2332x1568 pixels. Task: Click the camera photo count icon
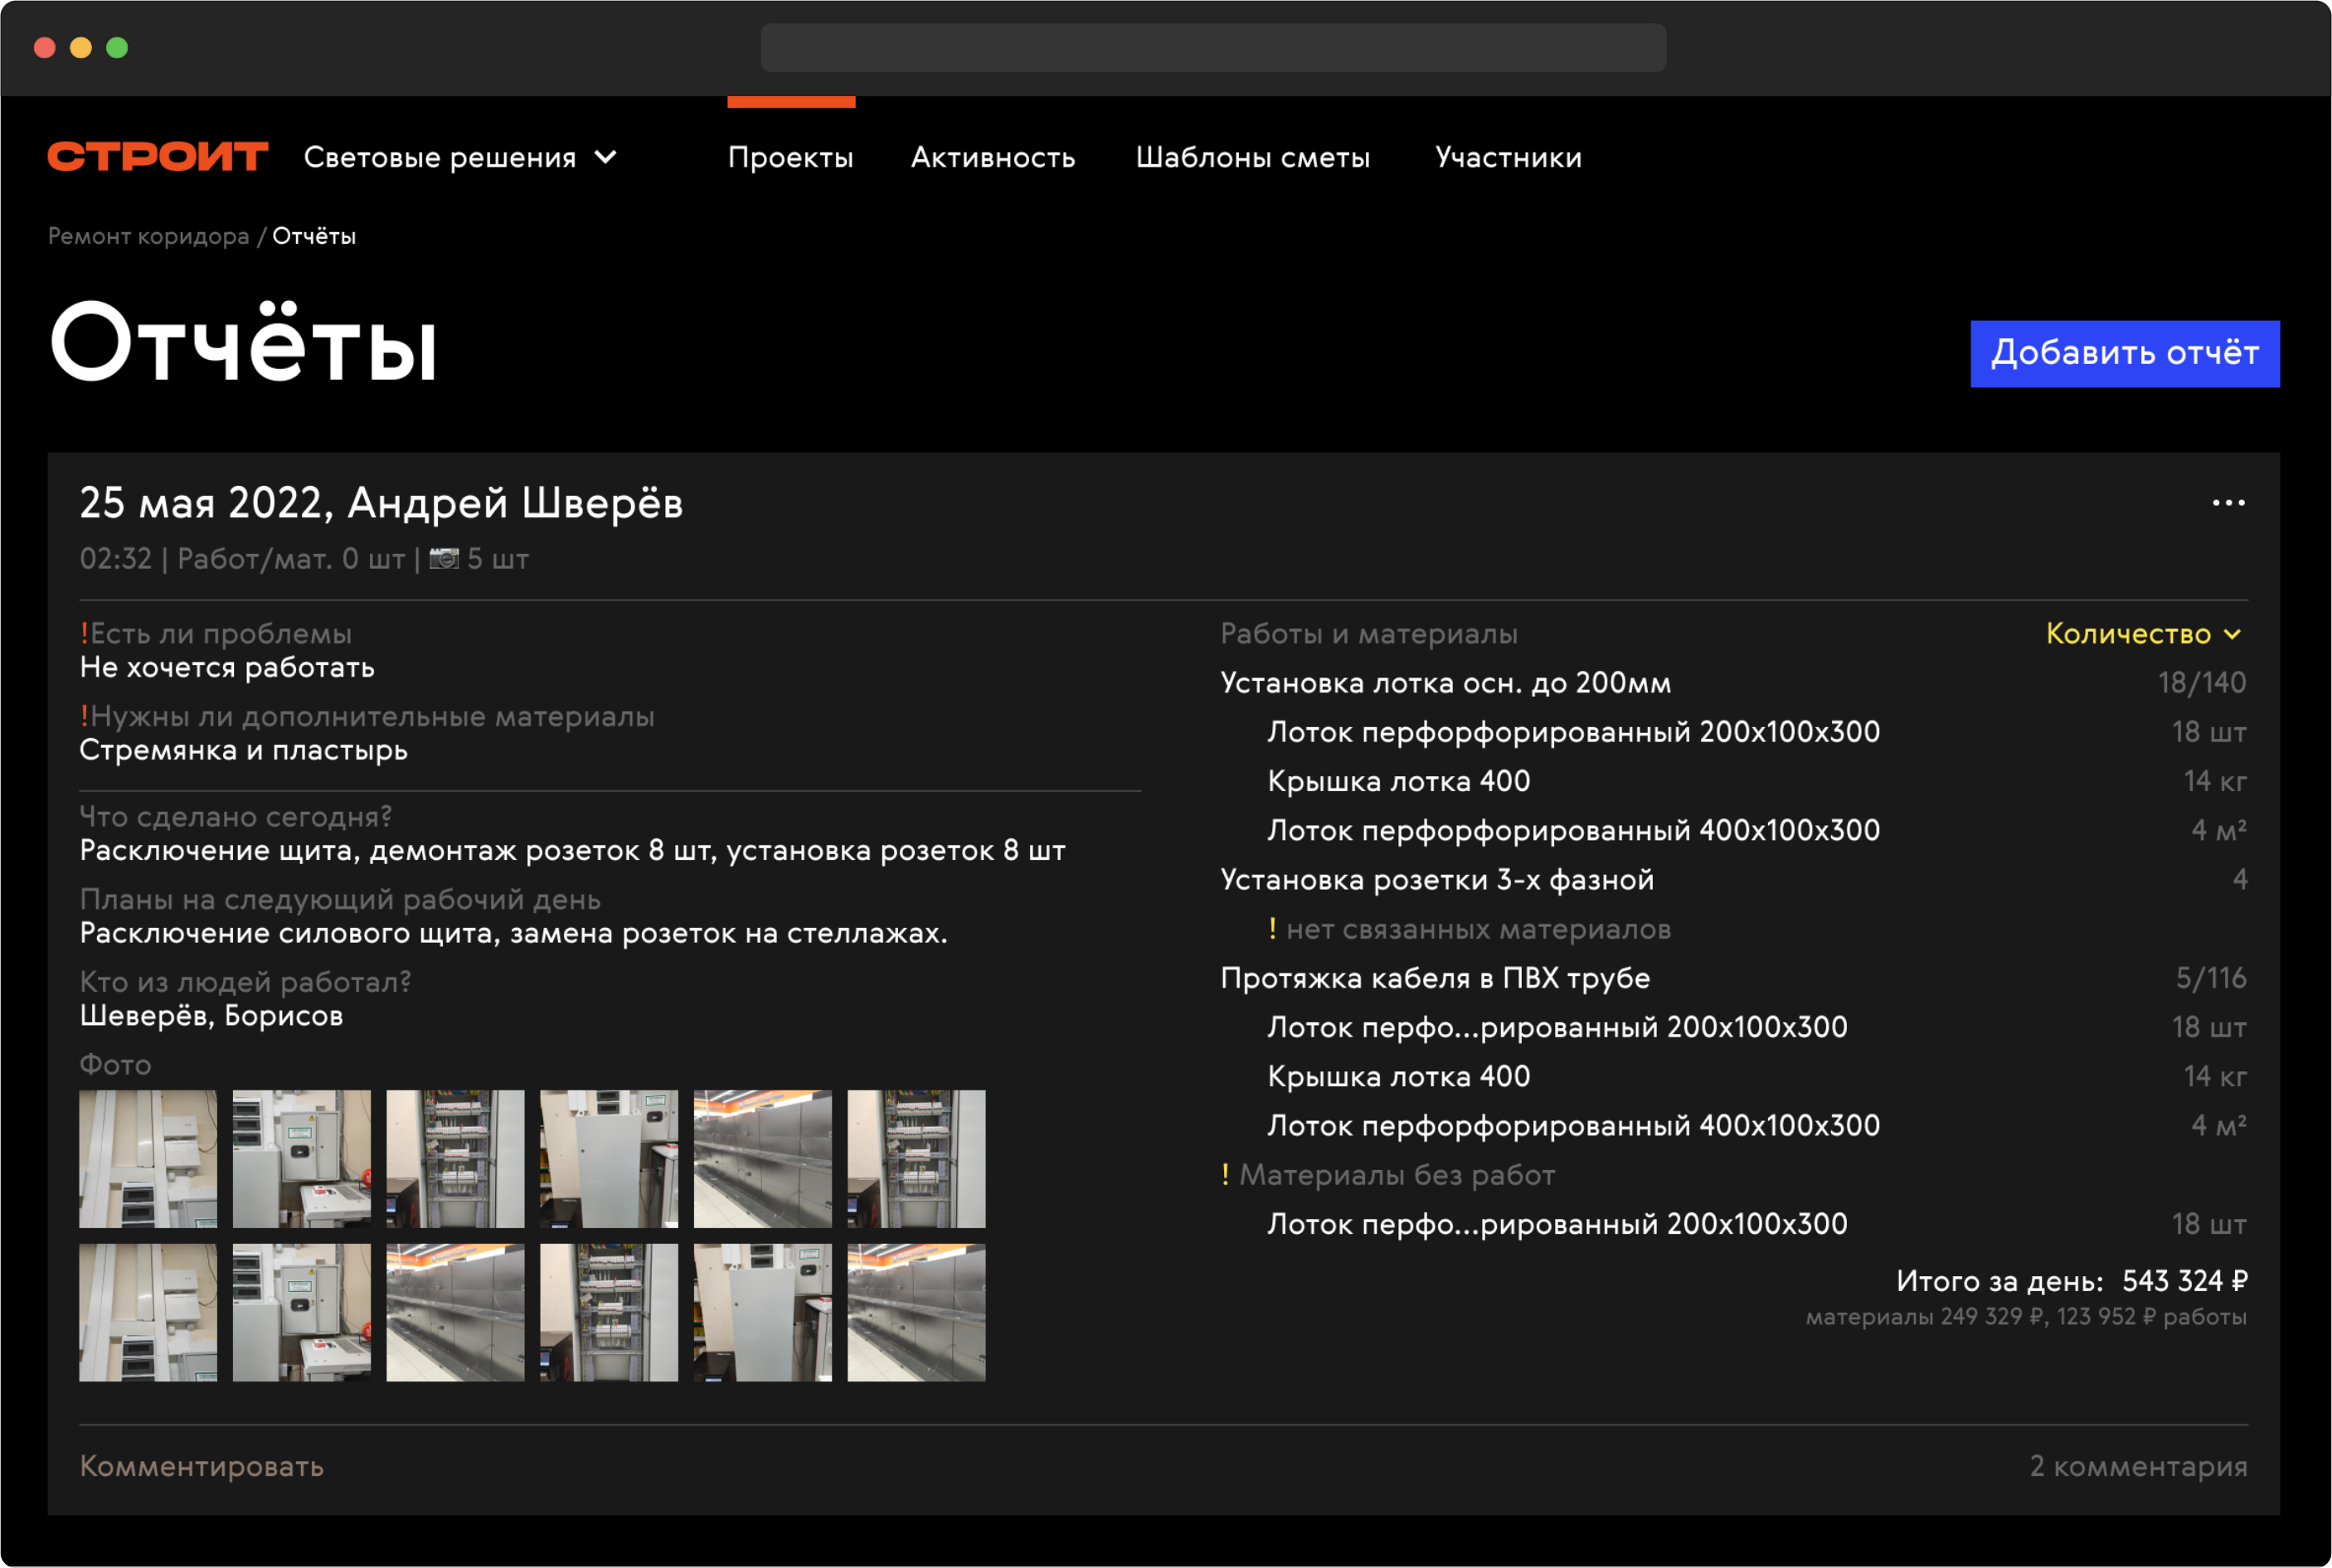coord(444,558)
